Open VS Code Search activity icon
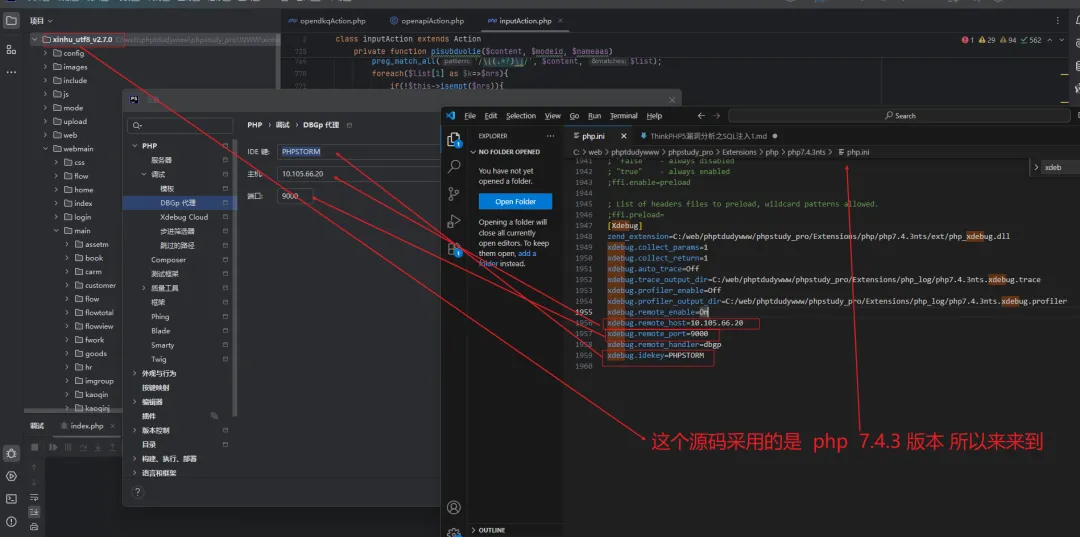Viewport: 1080px width, 537px height. tap(454, 167)
